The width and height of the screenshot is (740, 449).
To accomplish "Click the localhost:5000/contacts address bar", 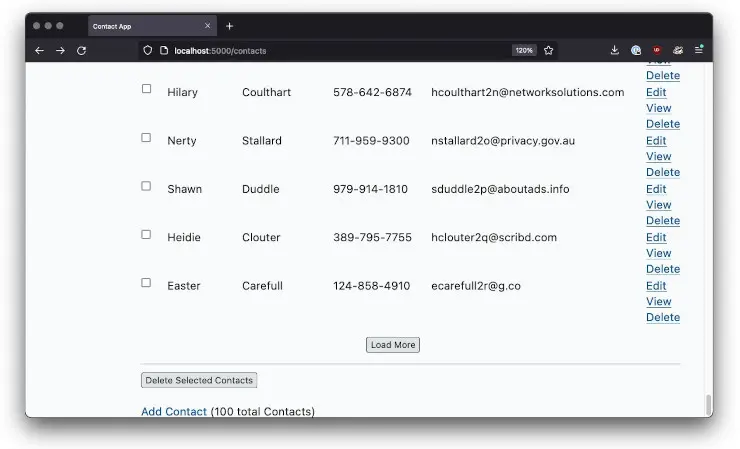I will [x=330, y=50].
